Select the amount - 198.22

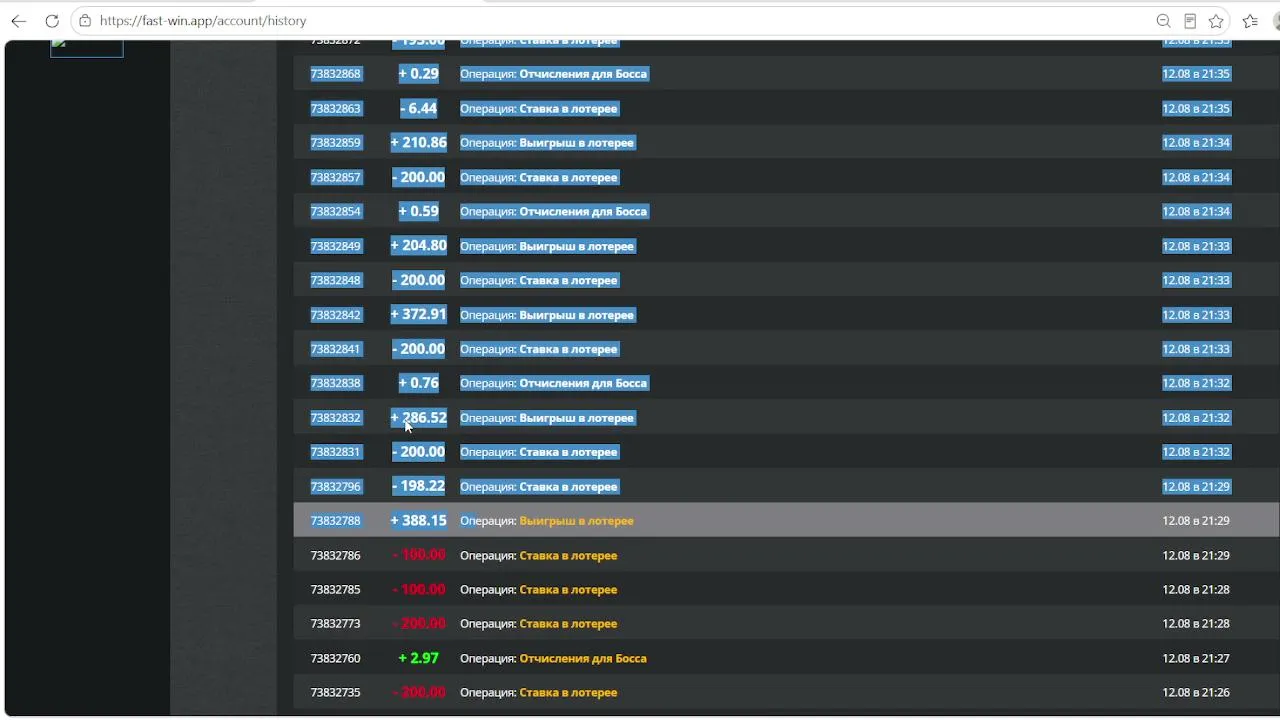[419, 487]
